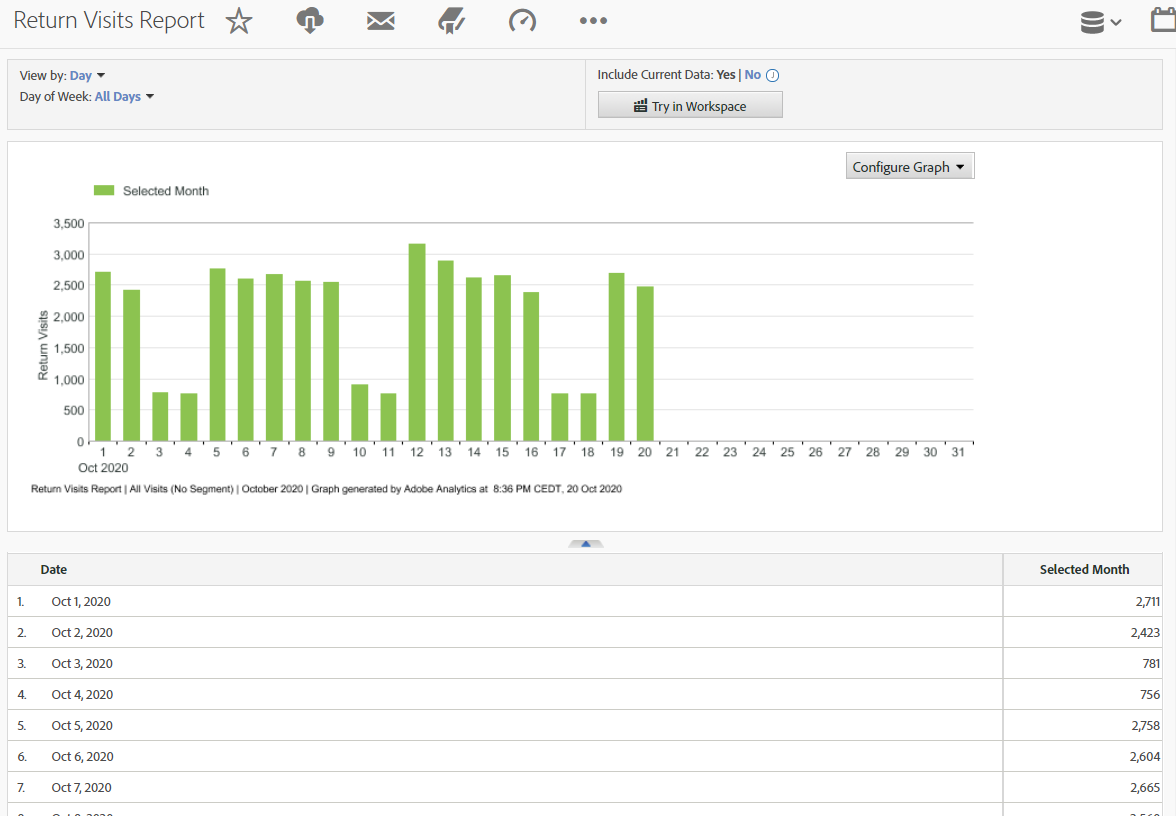Click the bar for October 13
This screenshot has width=1176, height=816.
tap(446, 351)
